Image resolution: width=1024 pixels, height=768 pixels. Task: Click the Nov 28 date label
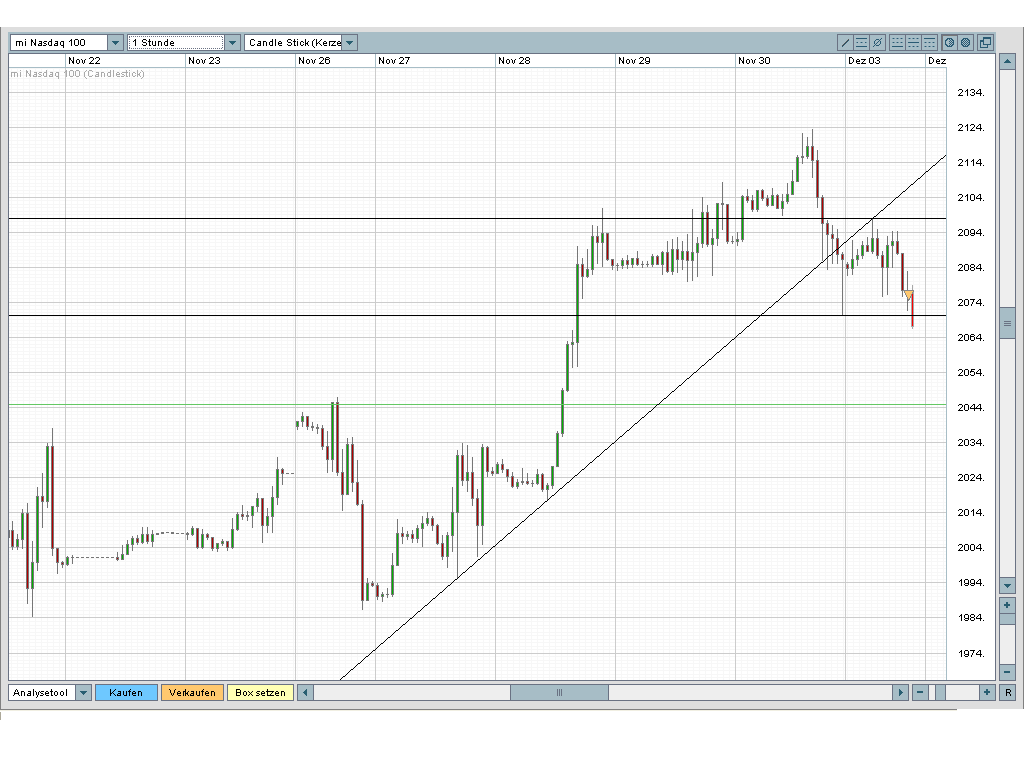pos(515,60)
